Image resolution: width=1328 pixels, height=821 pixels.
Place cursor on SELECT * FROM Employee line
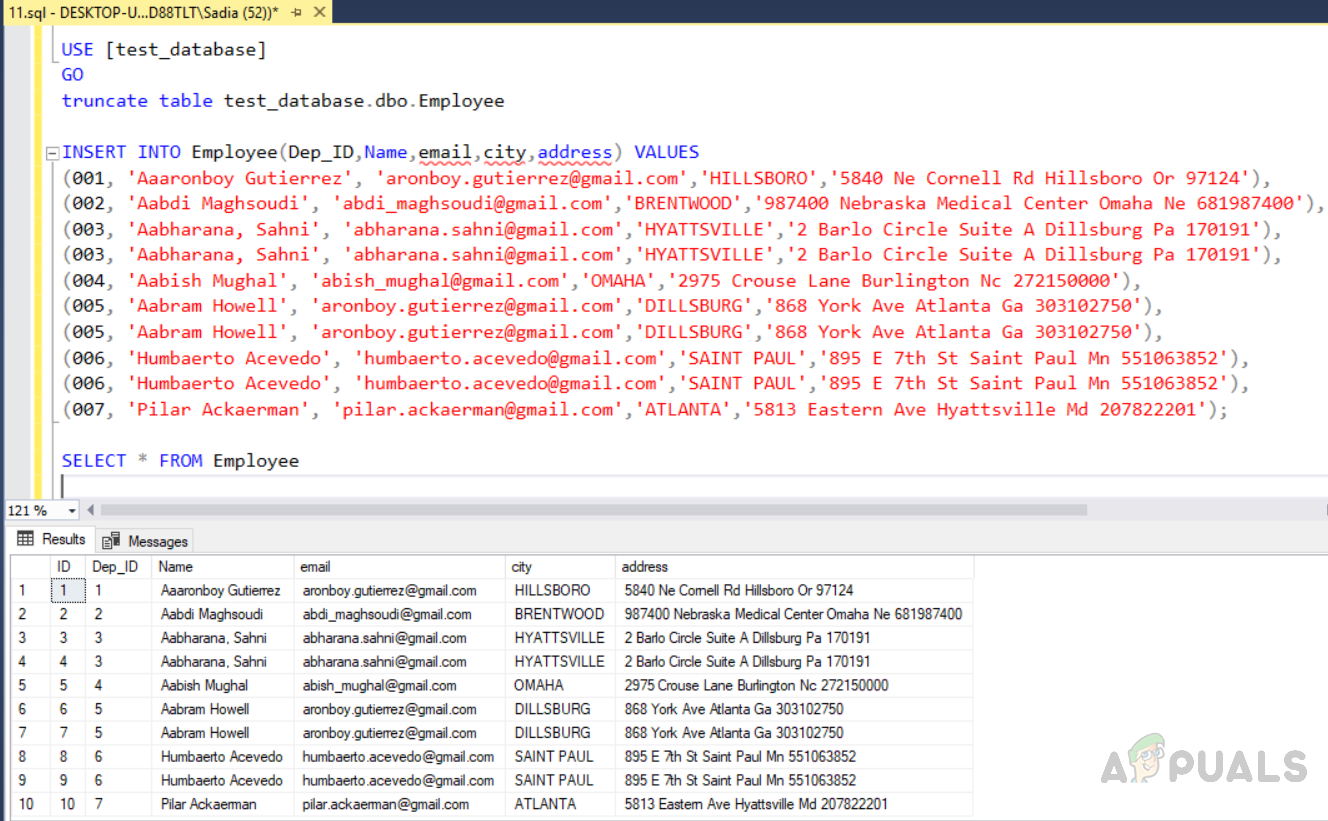[180, 461]
